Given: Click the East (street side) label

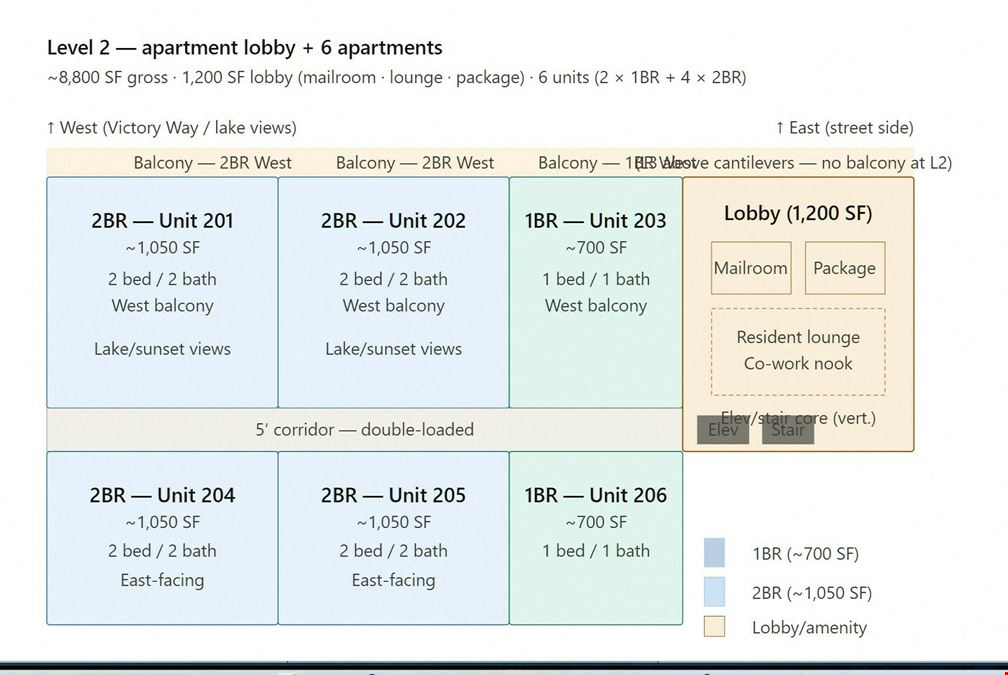Looking at the screenshot, I should [845, 127].
